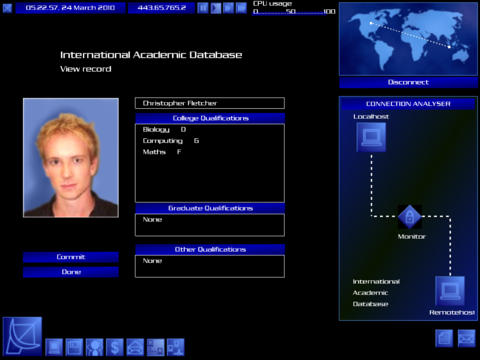Image resolution: width=480 pixels, height=360 pixels.
Task: Click the Commit button
Action: (x=71, y=257)
